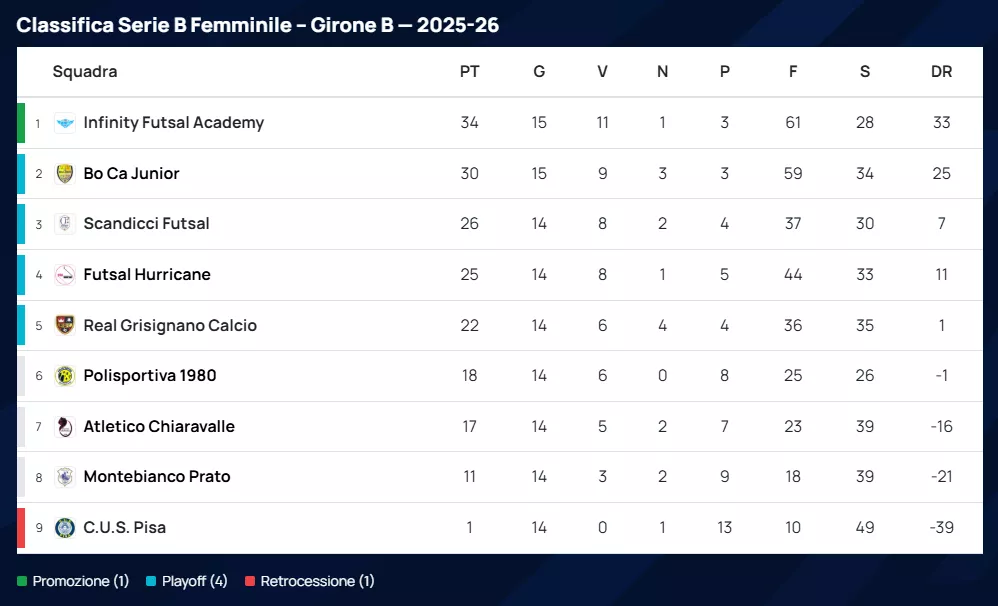Click the C.U.S. Pisa team crest

tap(65, 528)
